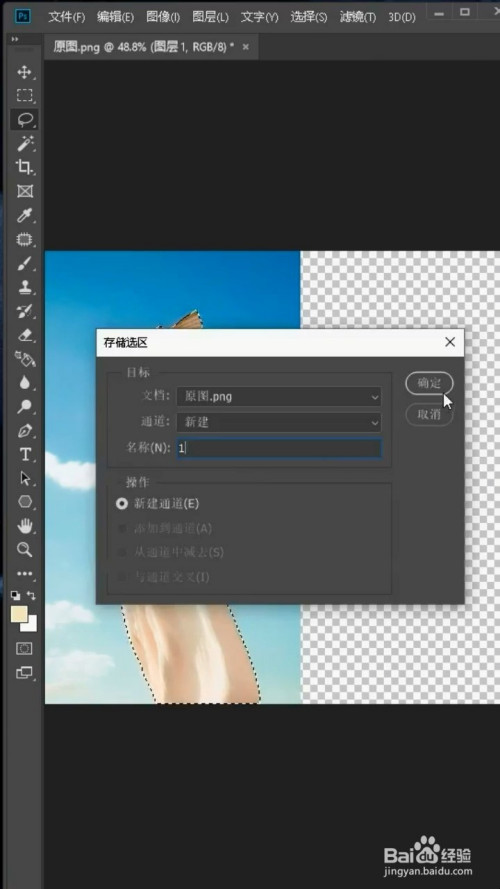The width and height of the screenshot is (500, 889).
Task: Reset to default foreground and background colors
Action: [x=15, y=595]
